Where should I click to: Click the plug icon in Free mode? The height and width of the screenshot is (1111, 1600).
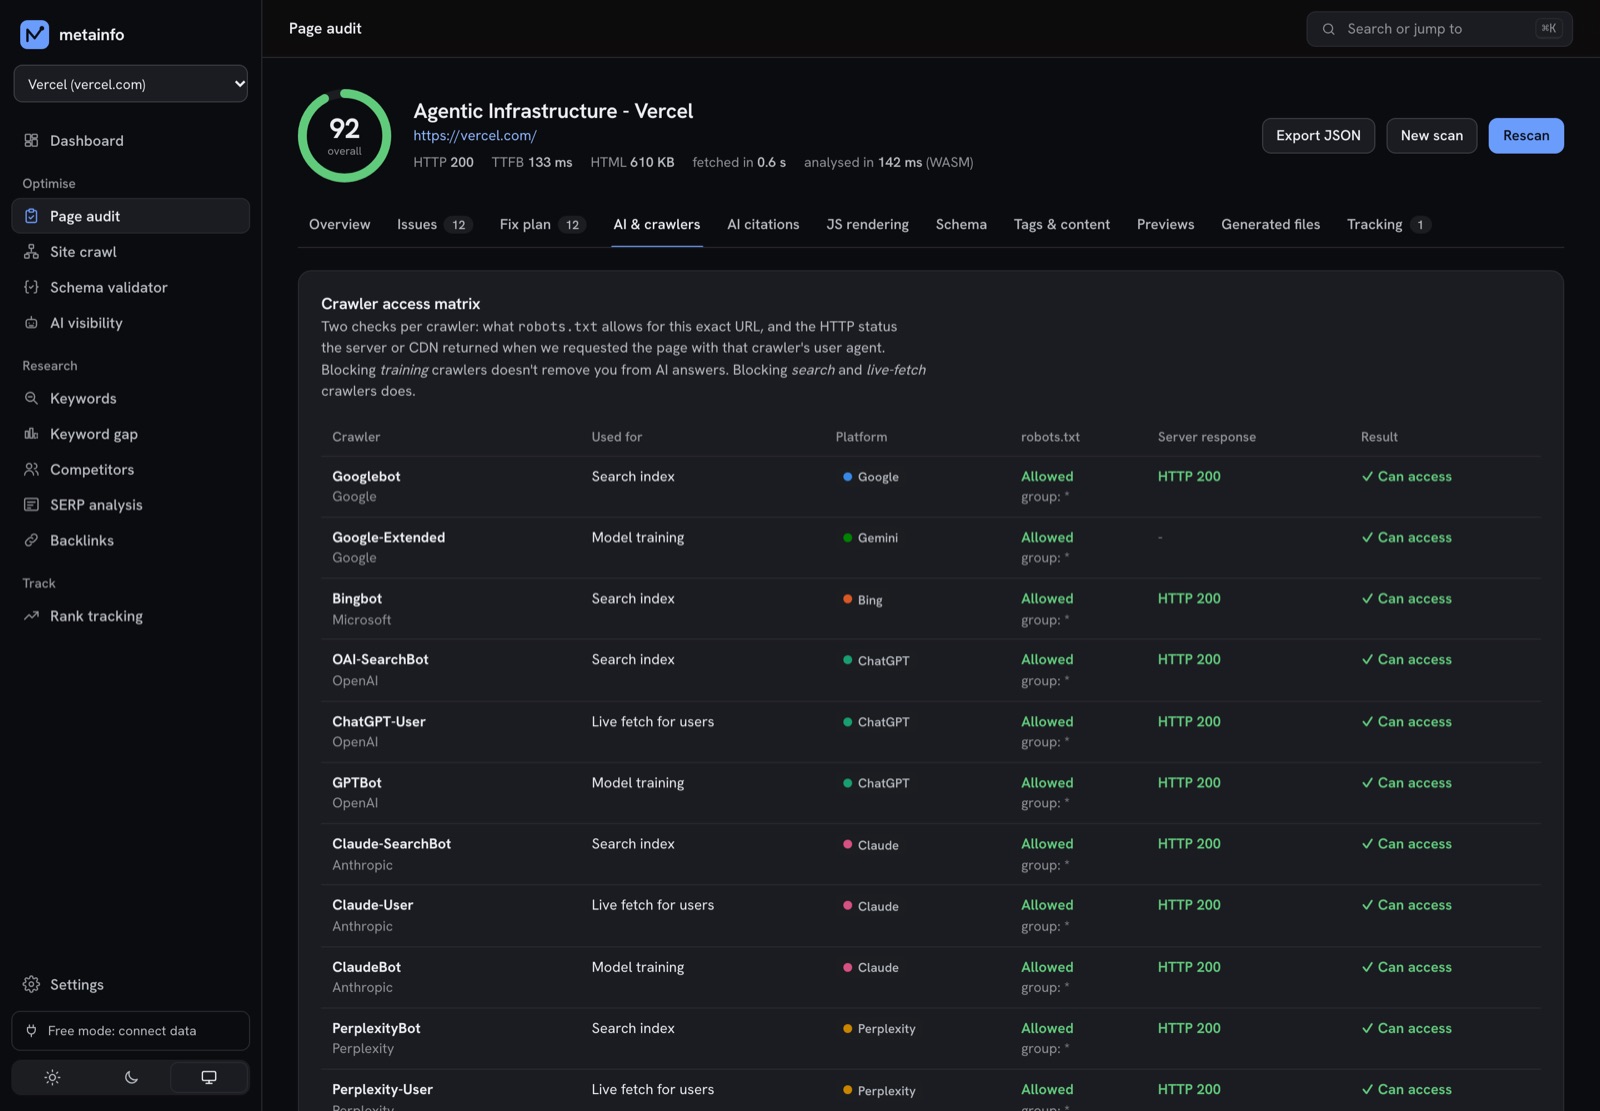(31, 1031)
